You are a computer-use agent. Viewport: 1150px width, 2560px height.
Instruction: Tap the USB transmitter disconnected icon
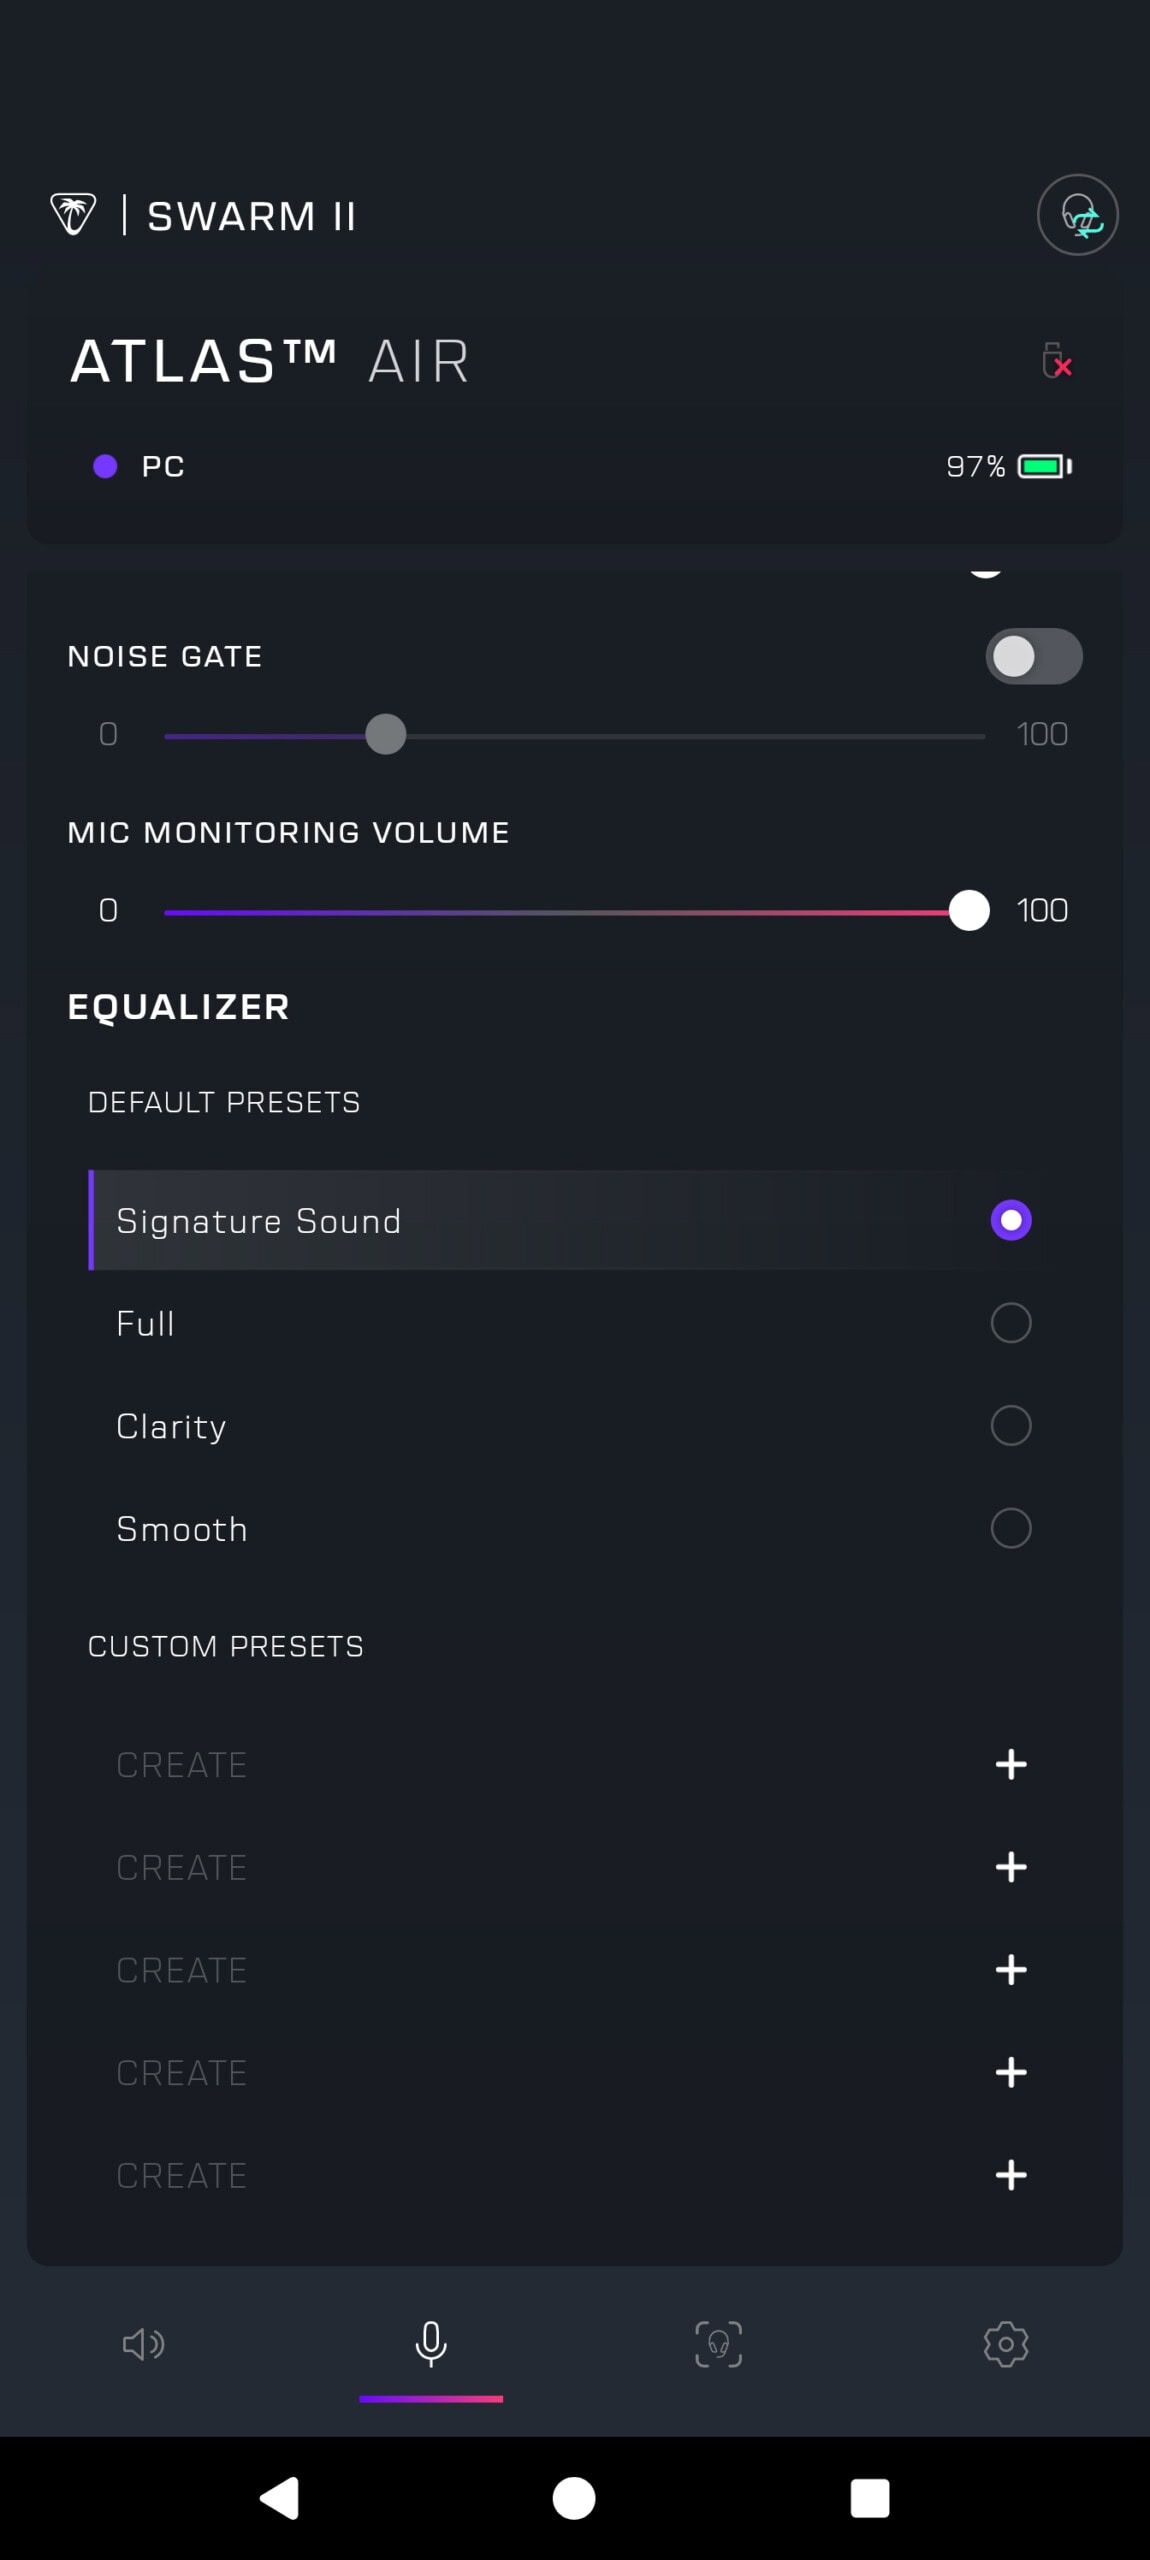coord(1056,361)
